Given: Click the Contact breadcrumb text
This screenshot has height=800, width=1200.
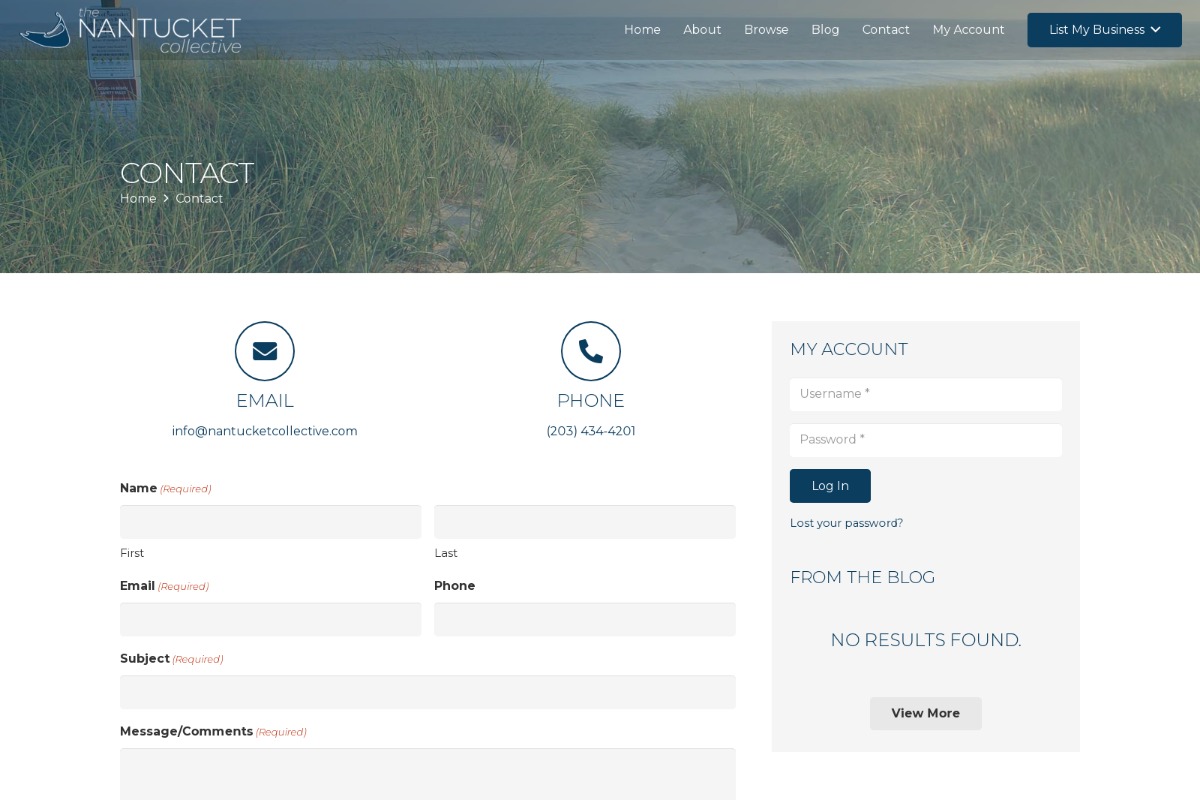Looking at the screenshot, I should (199, 199).
